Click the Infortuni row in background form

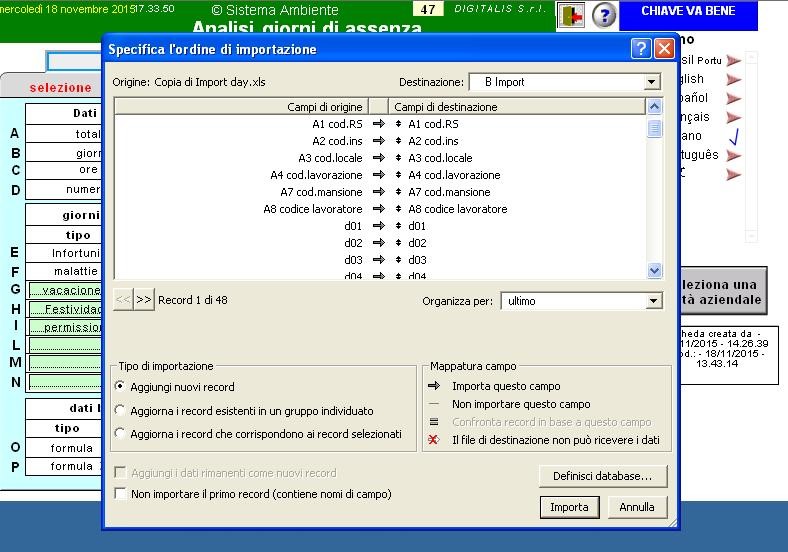64,253
